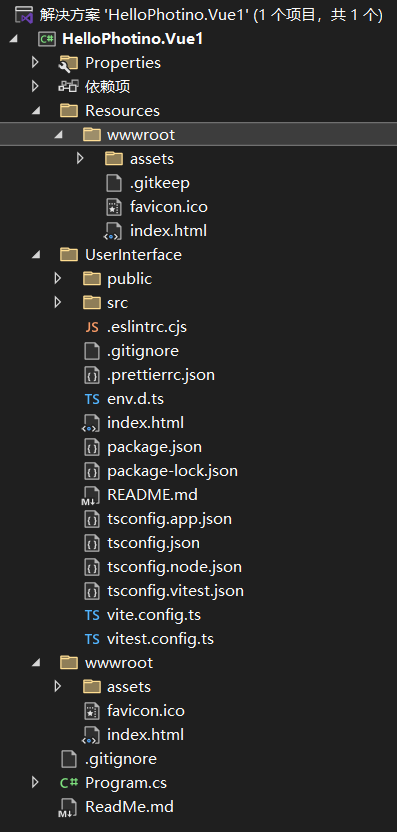
Task: Click the TS icon of vitest.config.ts
Action: coord(92,639)
